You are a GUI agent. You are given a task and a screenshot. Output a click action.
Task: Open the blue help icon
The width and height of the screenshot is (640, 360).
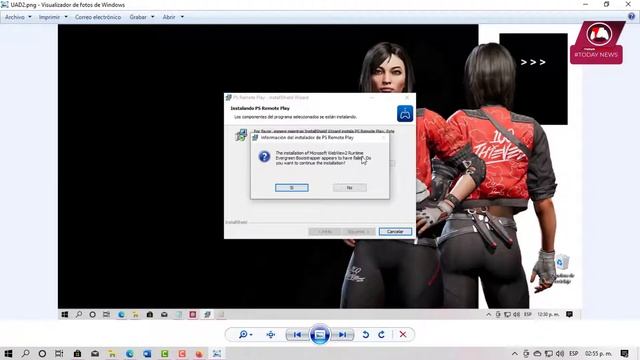[x=631, y=17]
